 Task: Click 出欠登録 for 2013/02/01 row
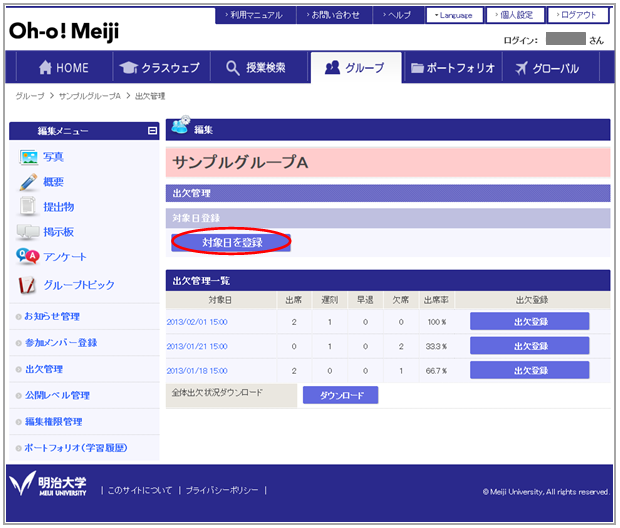[530, 322]
